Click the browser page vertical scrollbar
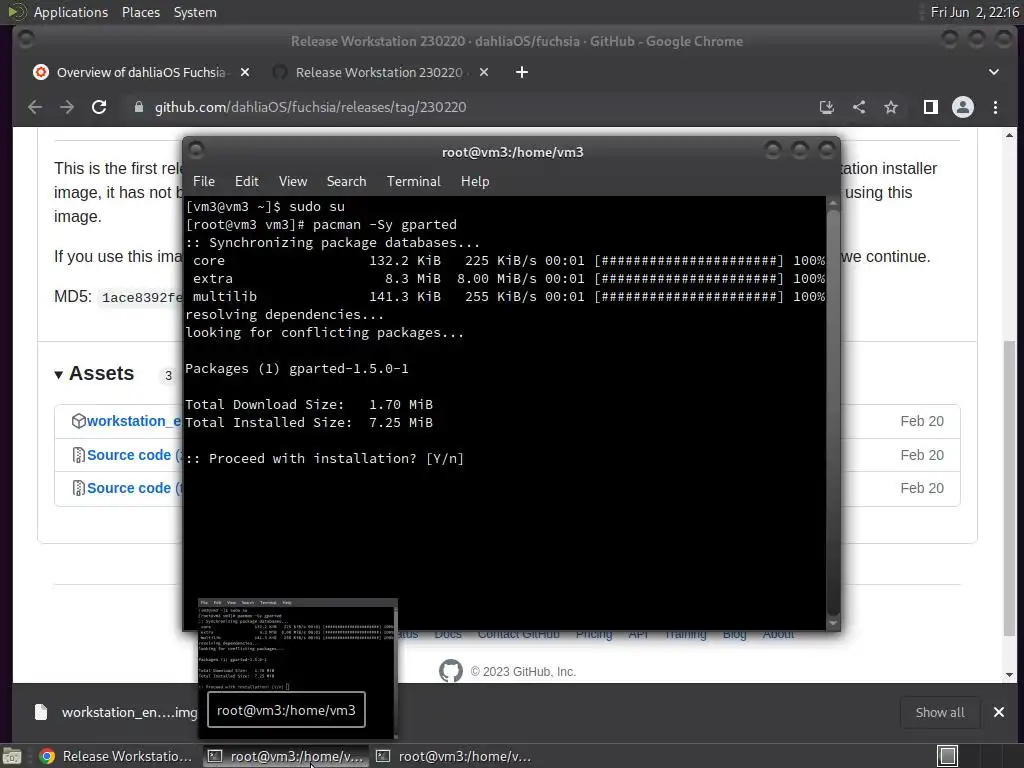 point(1010,487)
